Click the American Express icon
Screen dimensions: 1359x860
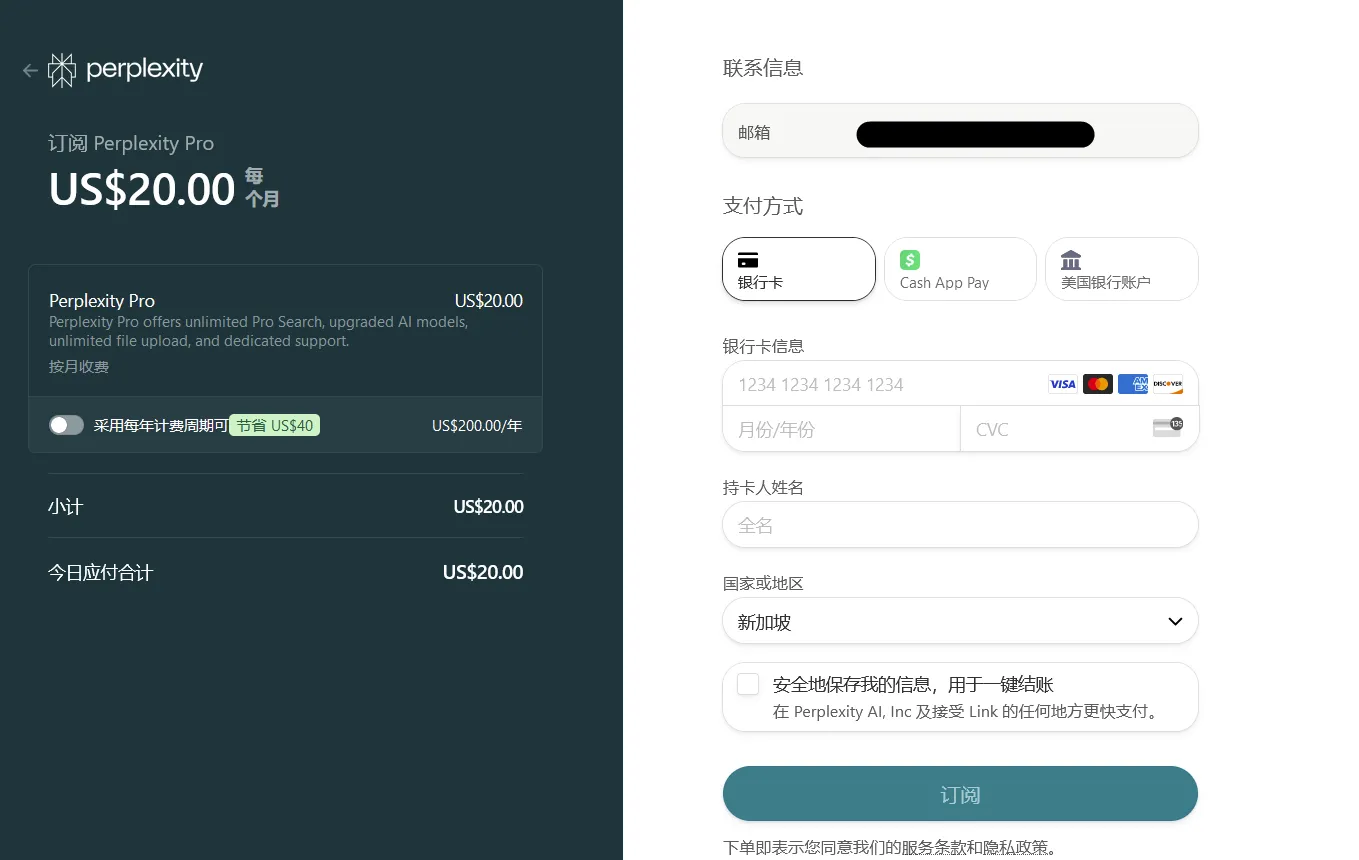point(1132,384)
